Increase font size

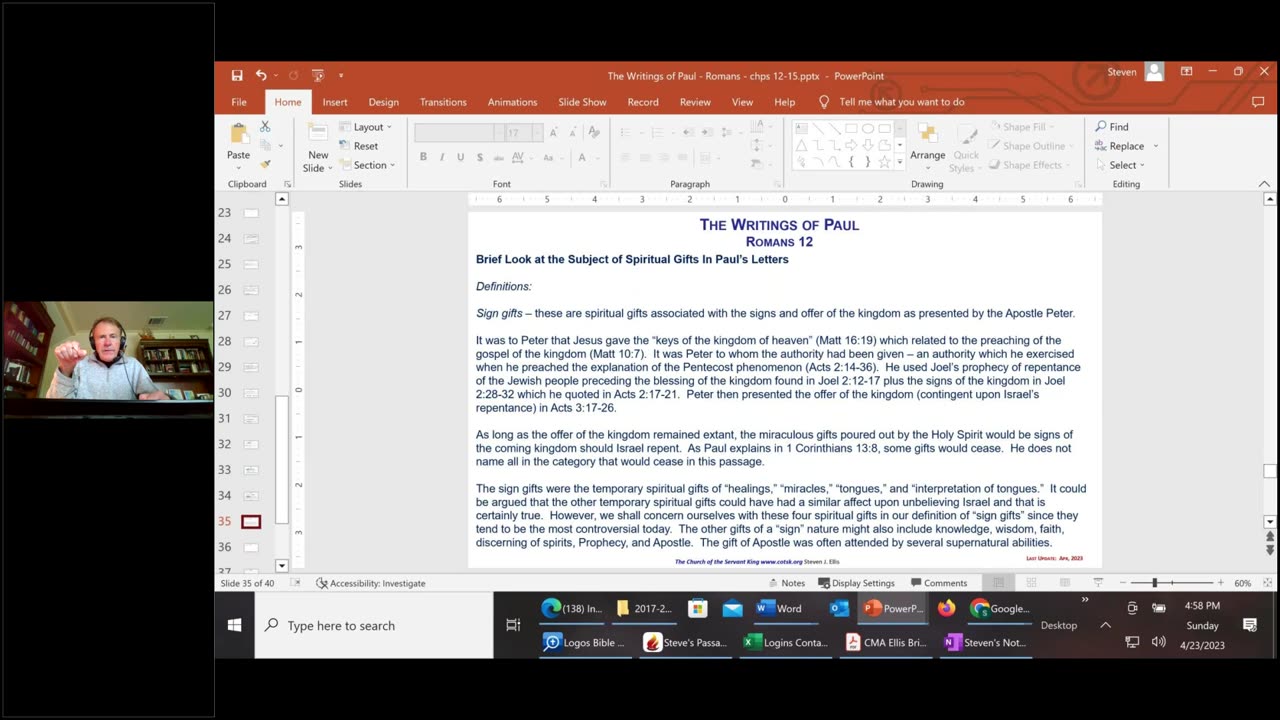pos(554,132)
